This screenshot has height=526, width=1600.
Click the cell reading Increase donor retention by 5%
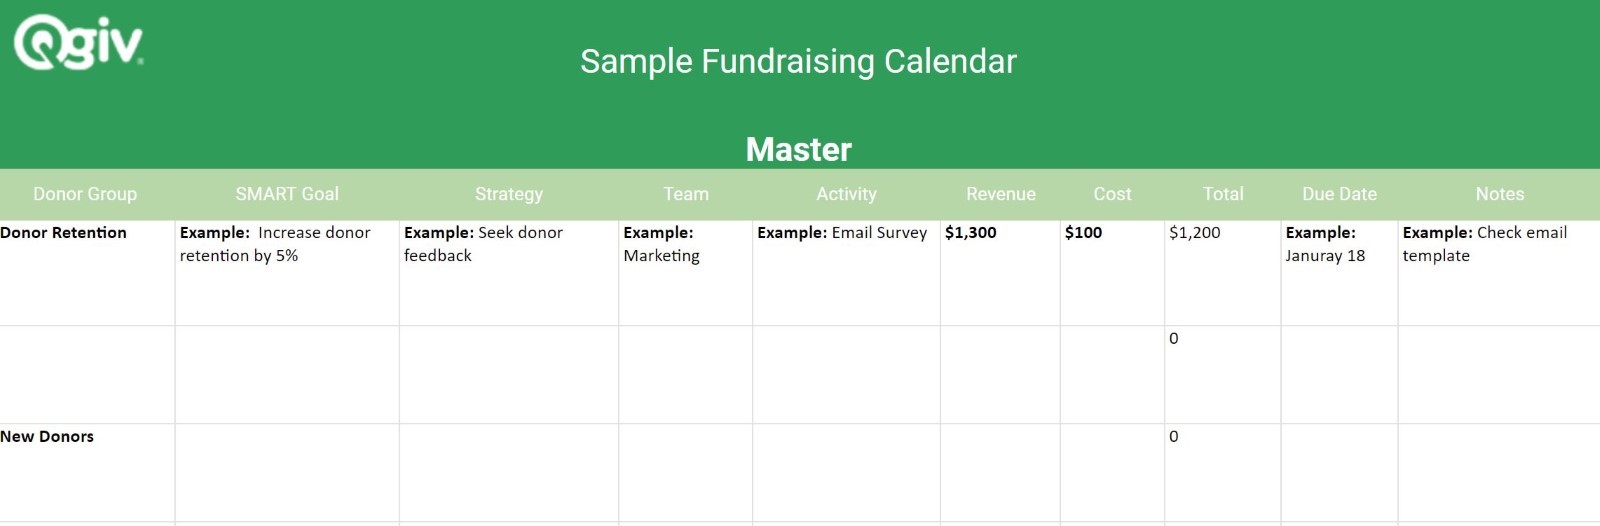287,273
